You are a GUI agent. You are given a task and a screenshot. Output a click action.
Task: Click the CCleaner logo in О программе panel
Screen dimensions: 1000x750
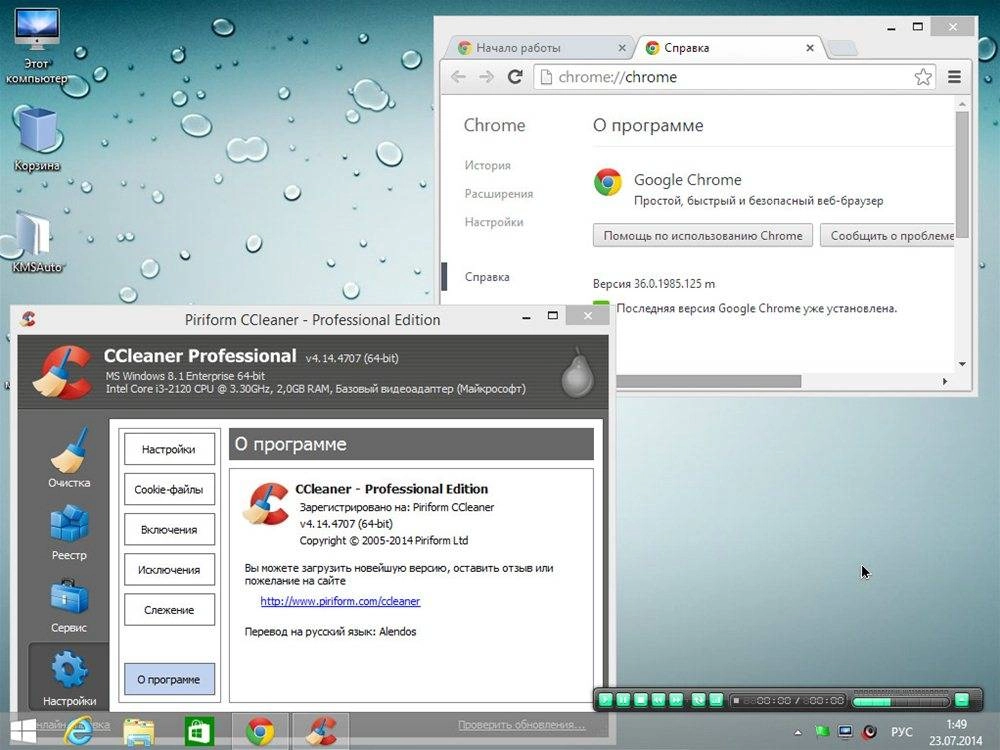pyautogui.click(x=266, y=503)
